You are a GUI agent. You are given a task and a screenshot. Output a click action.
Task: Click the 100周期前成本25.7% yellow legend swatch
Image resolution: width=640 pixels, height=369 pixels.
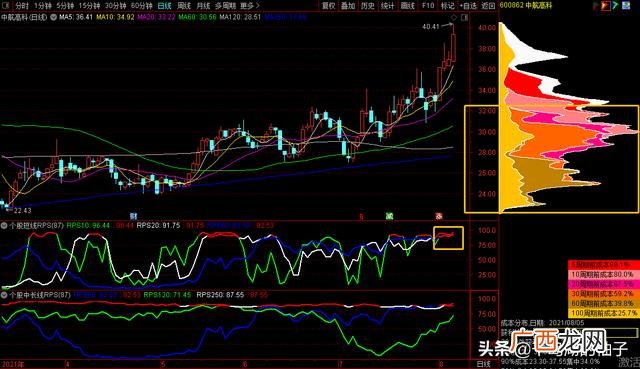click(x=603, y=313)
